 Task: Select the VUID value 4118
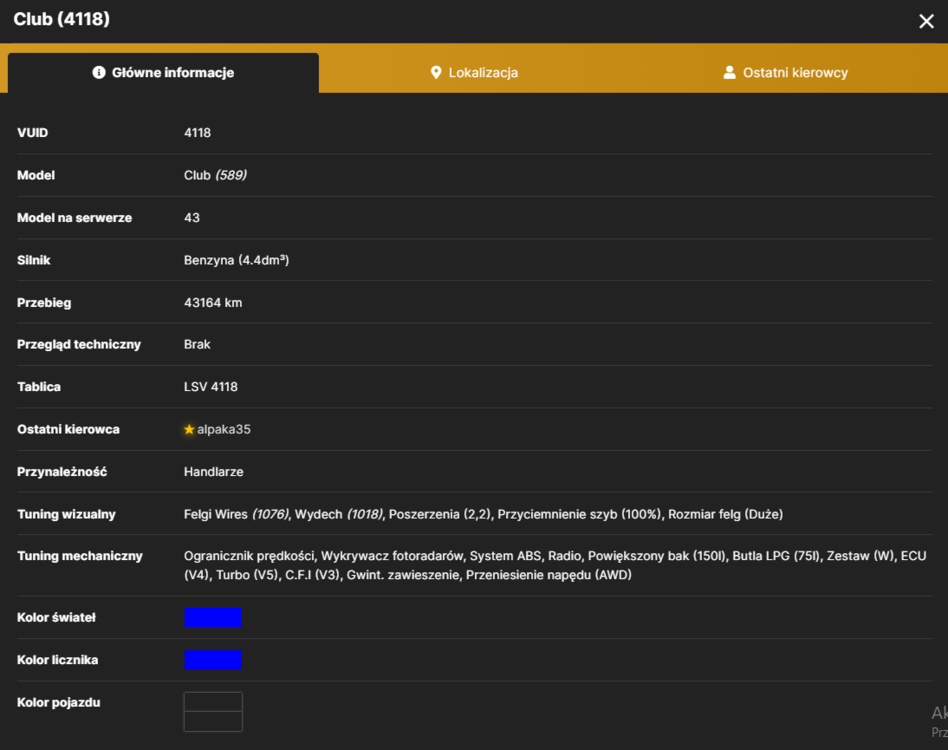[197, 132]
